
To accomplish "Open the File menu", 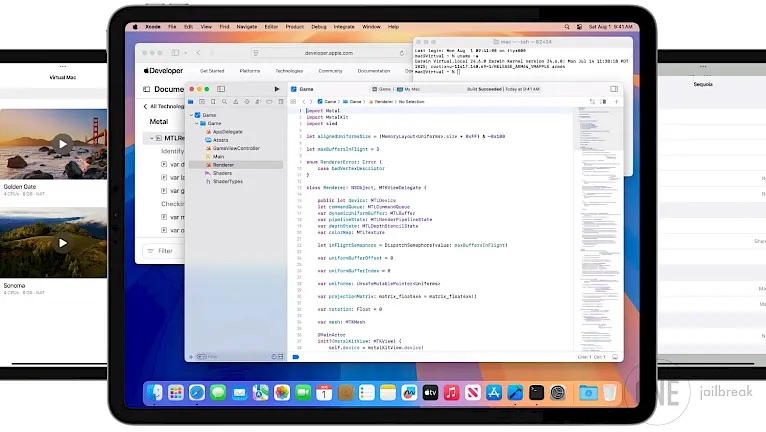I will click(172, 27).
